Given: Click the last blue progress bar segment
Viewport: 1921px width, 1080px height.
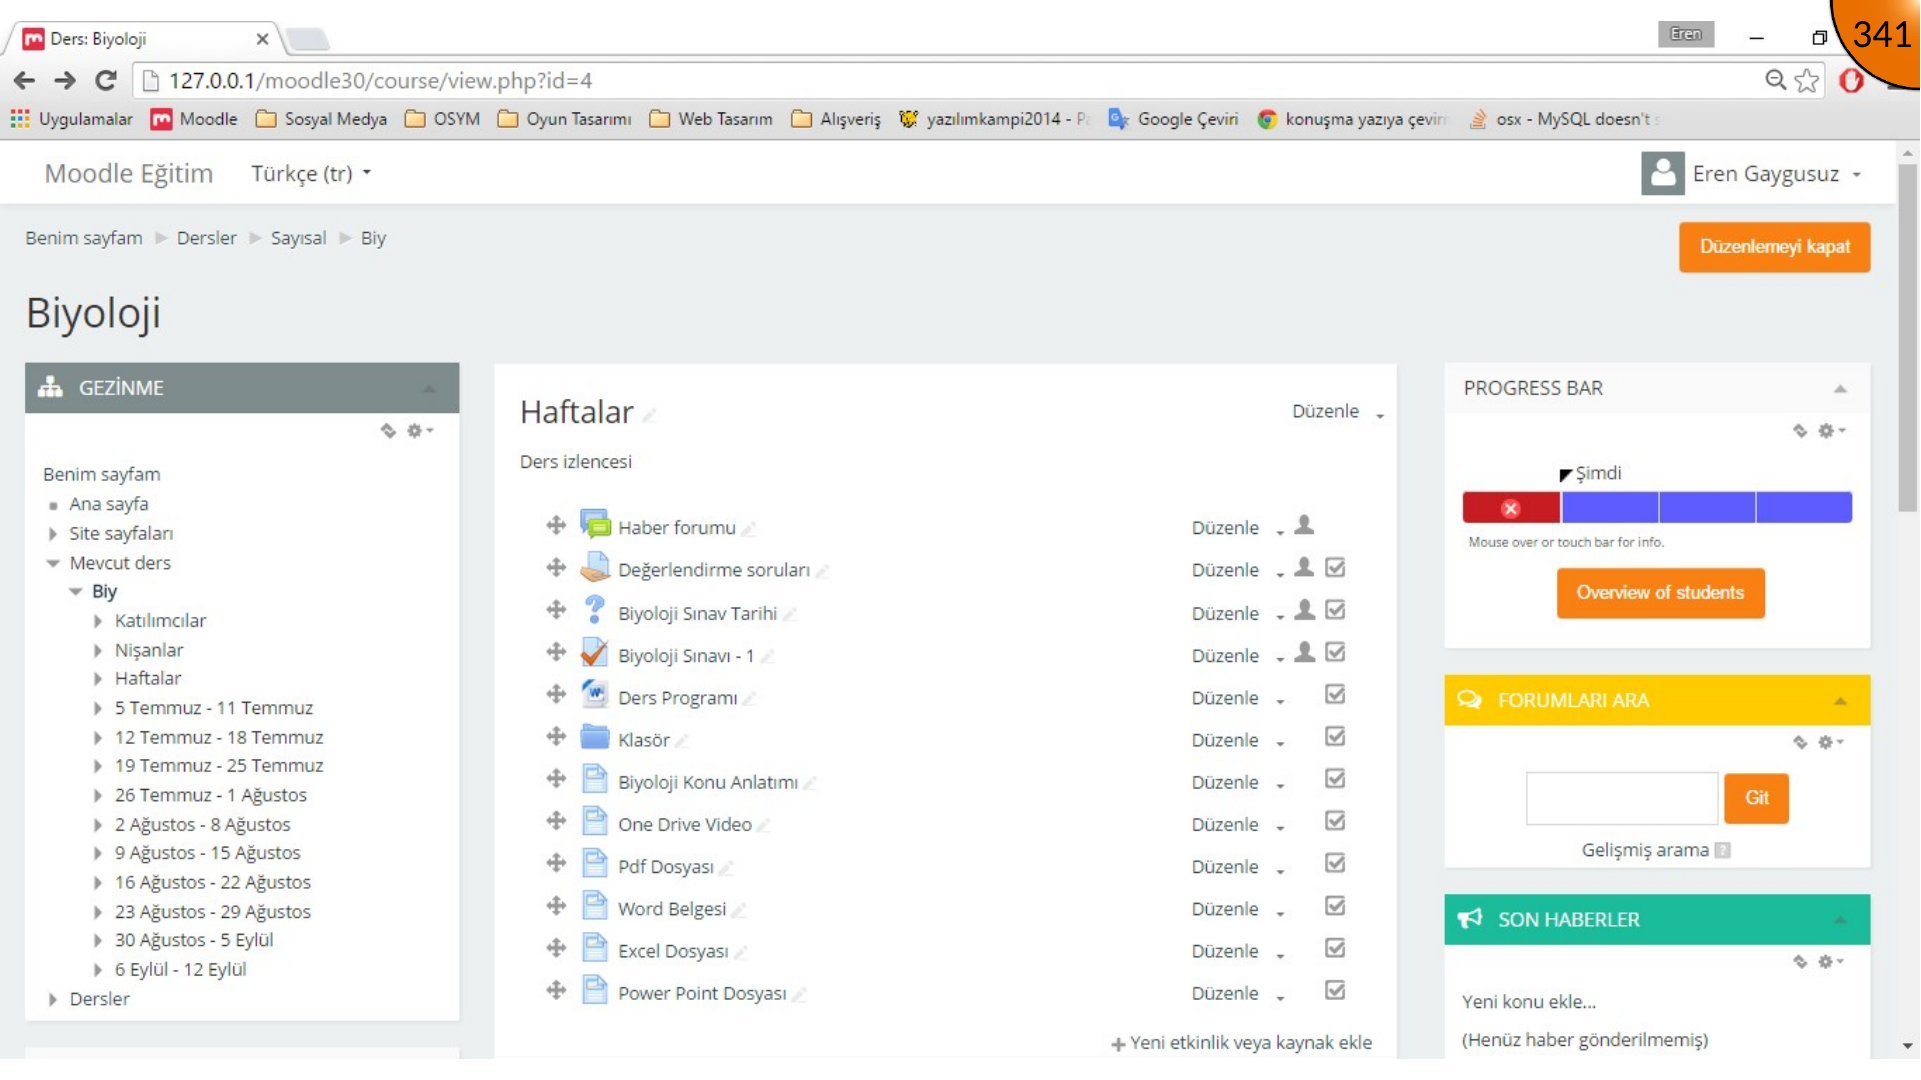Looking at the screenshot, I should (x=1803, y=508).
